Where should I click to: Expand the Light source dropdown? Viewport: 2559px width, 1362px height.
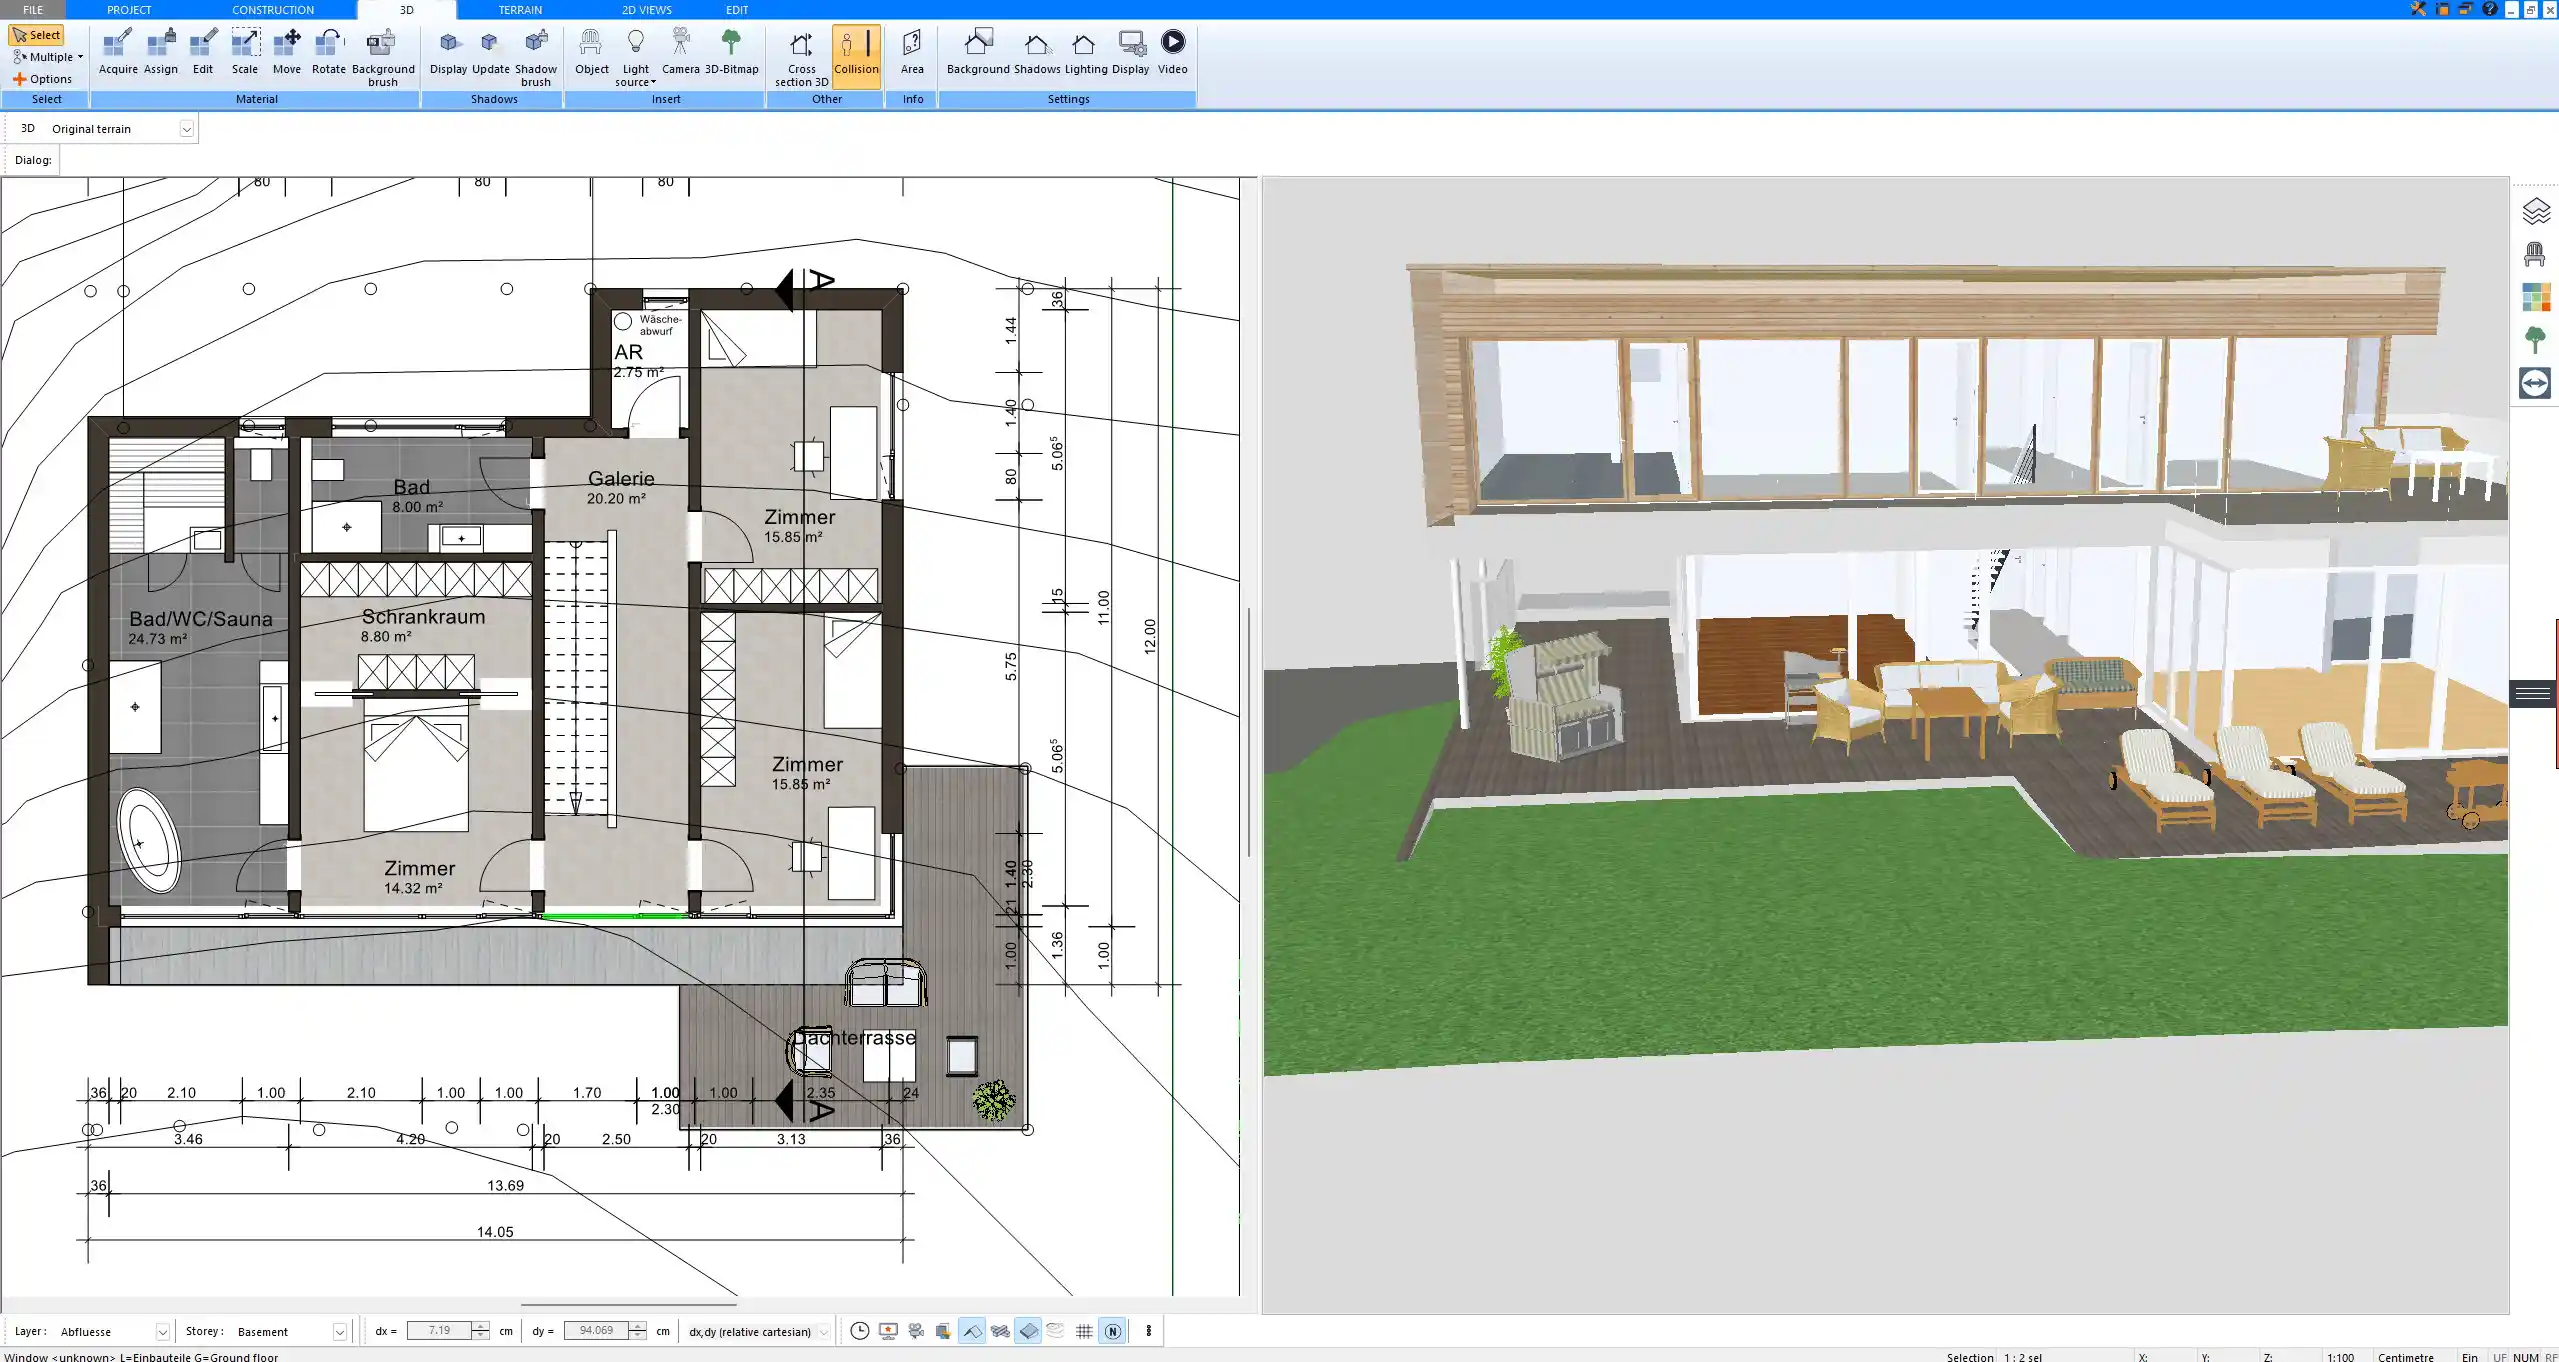pyautogui.click(x=653, y=82)
